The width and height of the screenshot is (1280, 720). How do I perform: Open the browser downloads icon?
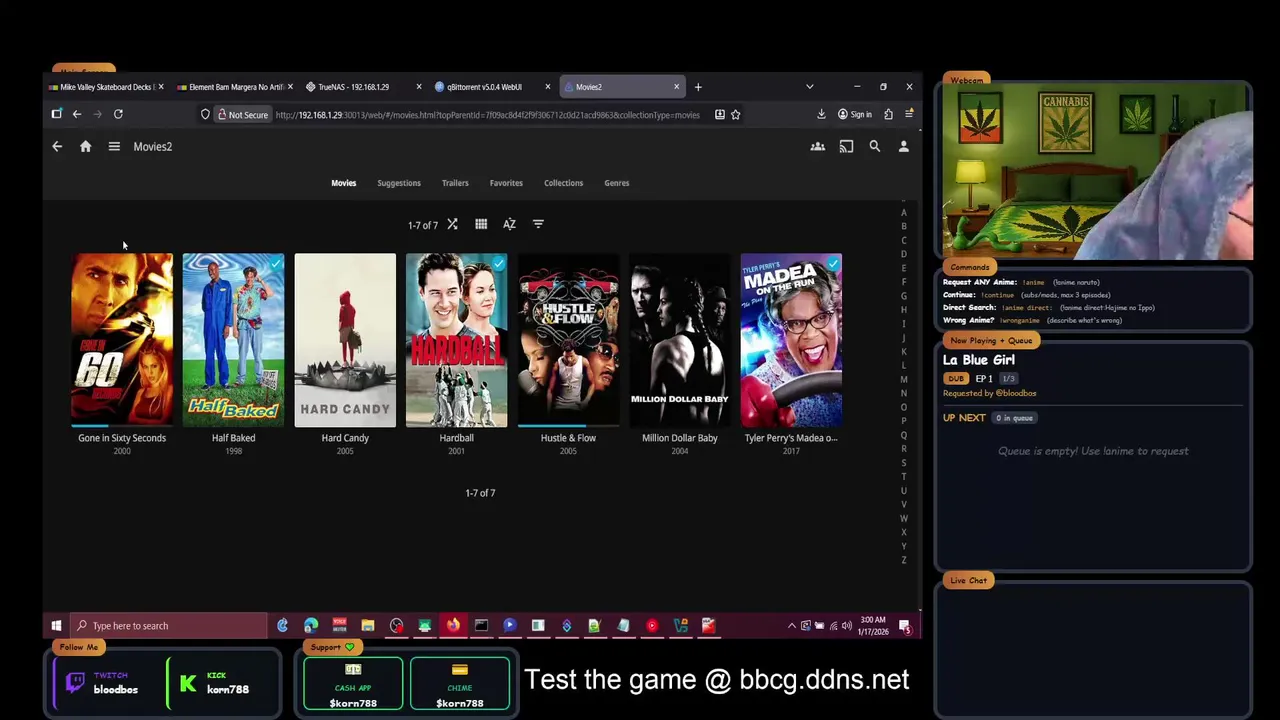(821, 114)
